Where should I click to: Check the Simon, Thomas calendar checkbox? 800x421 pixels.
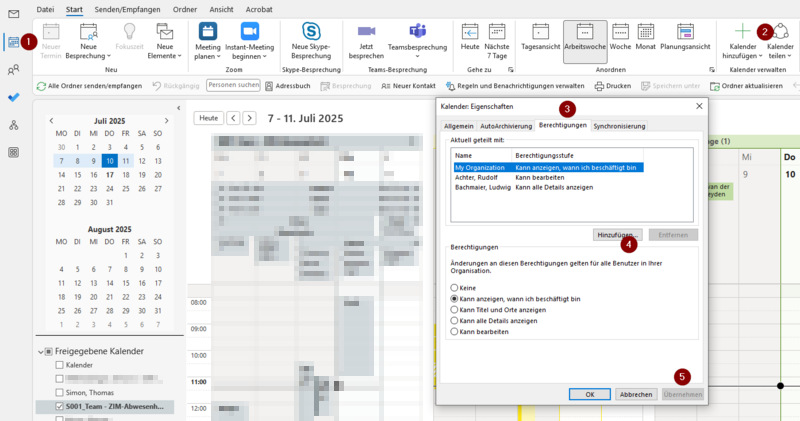60,393
